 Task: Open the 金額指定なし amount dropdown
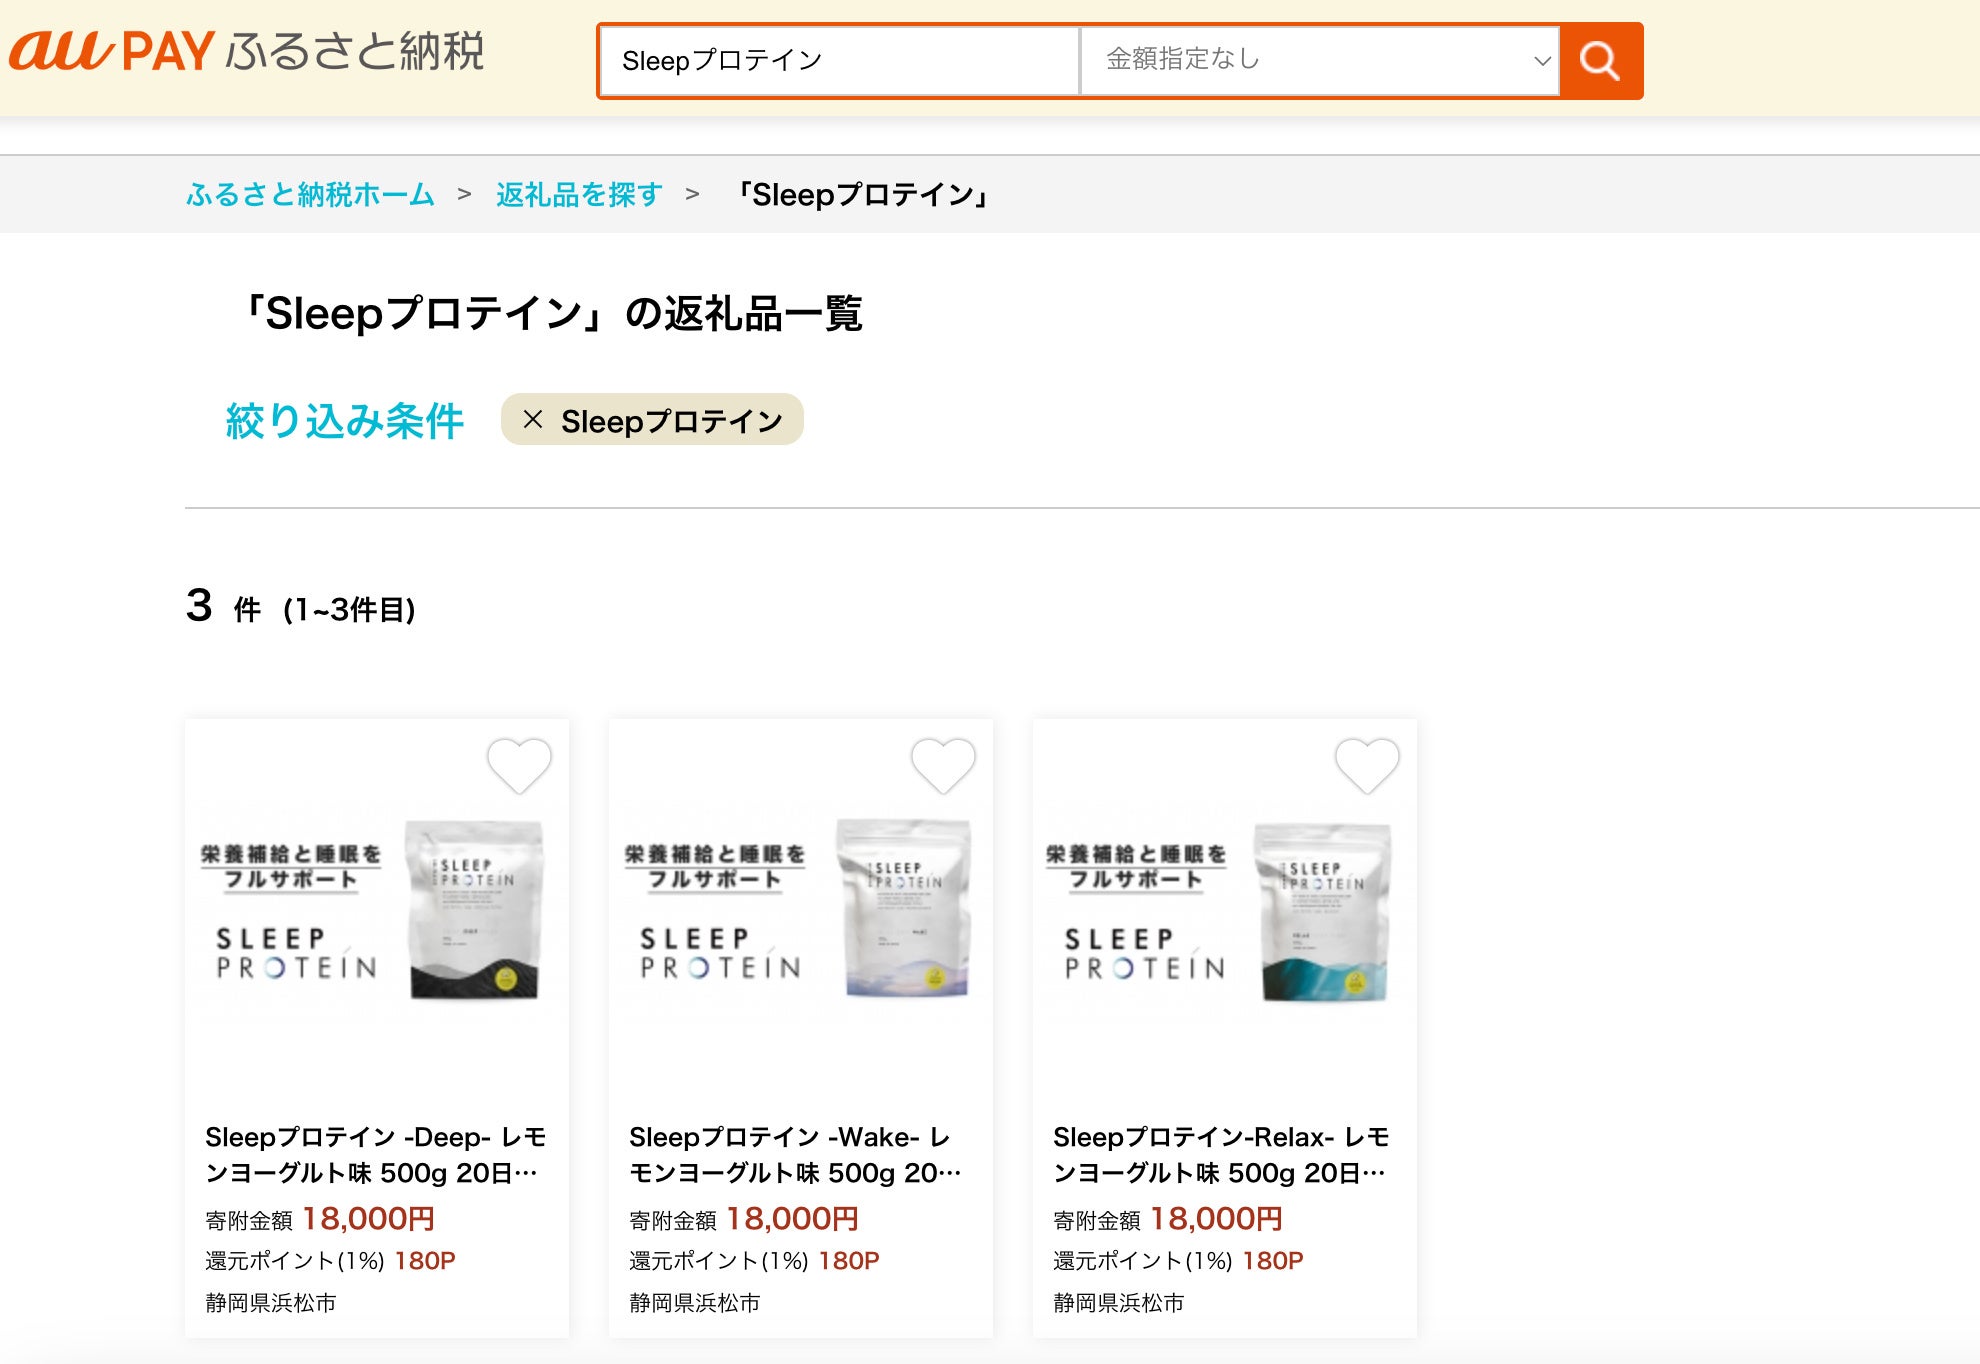(x=1318, y=60)
